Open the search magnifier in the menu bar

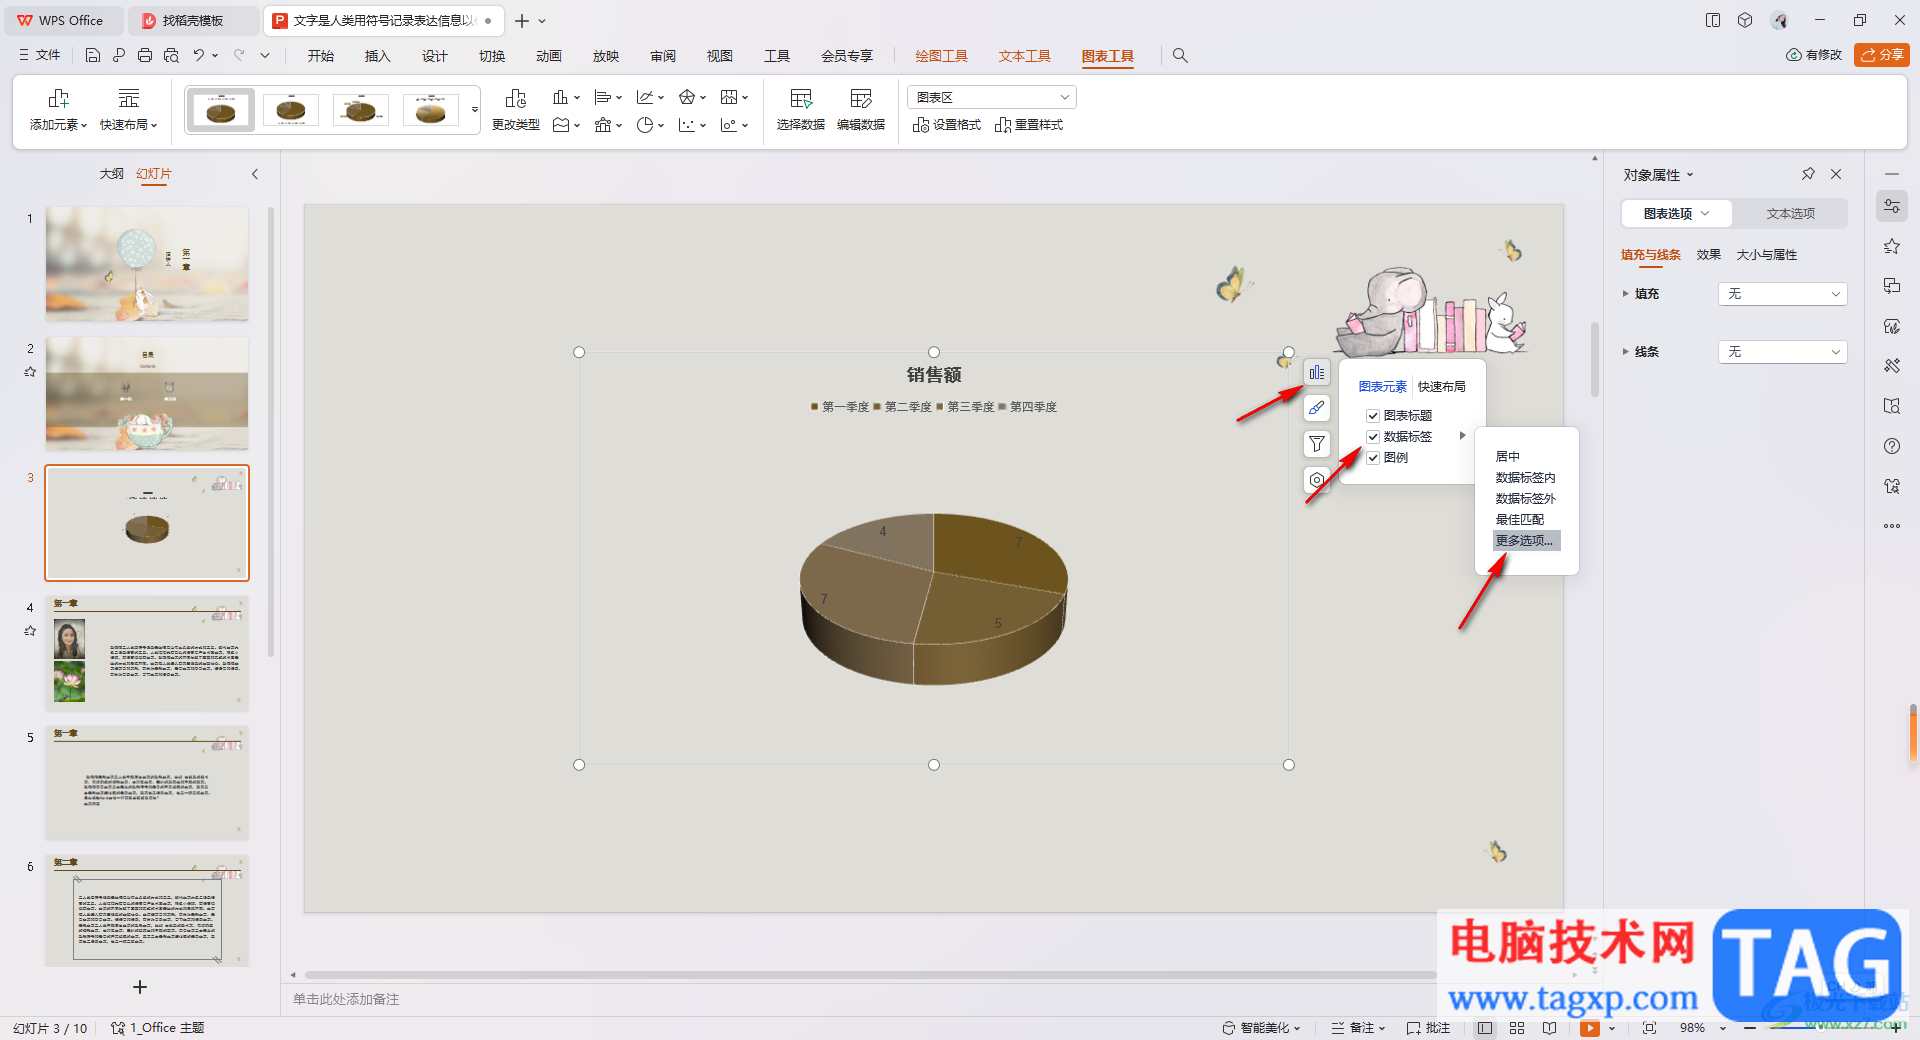point(1180,56)
